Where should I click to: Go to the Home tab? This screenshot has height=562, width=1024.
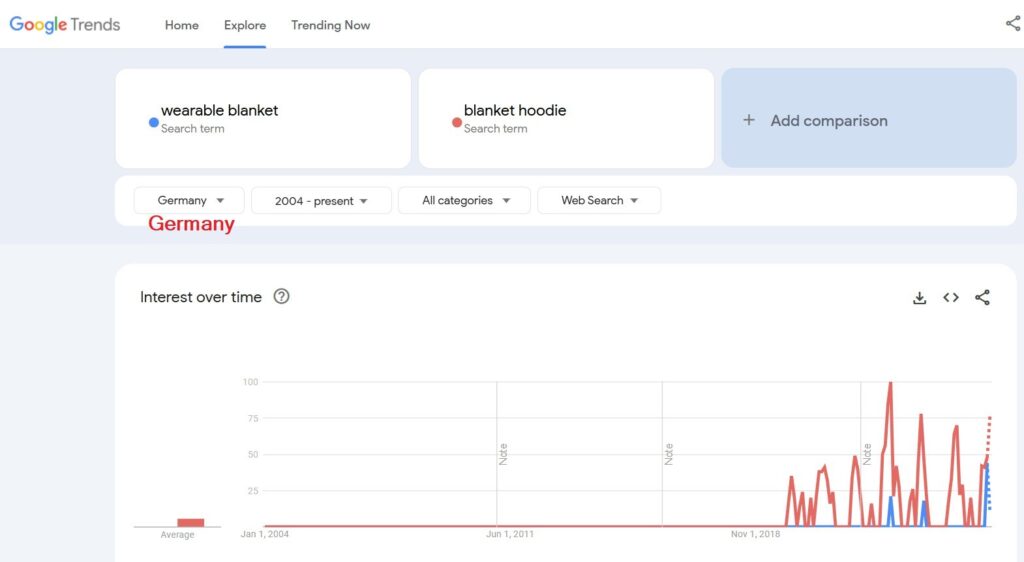point(181,25)
